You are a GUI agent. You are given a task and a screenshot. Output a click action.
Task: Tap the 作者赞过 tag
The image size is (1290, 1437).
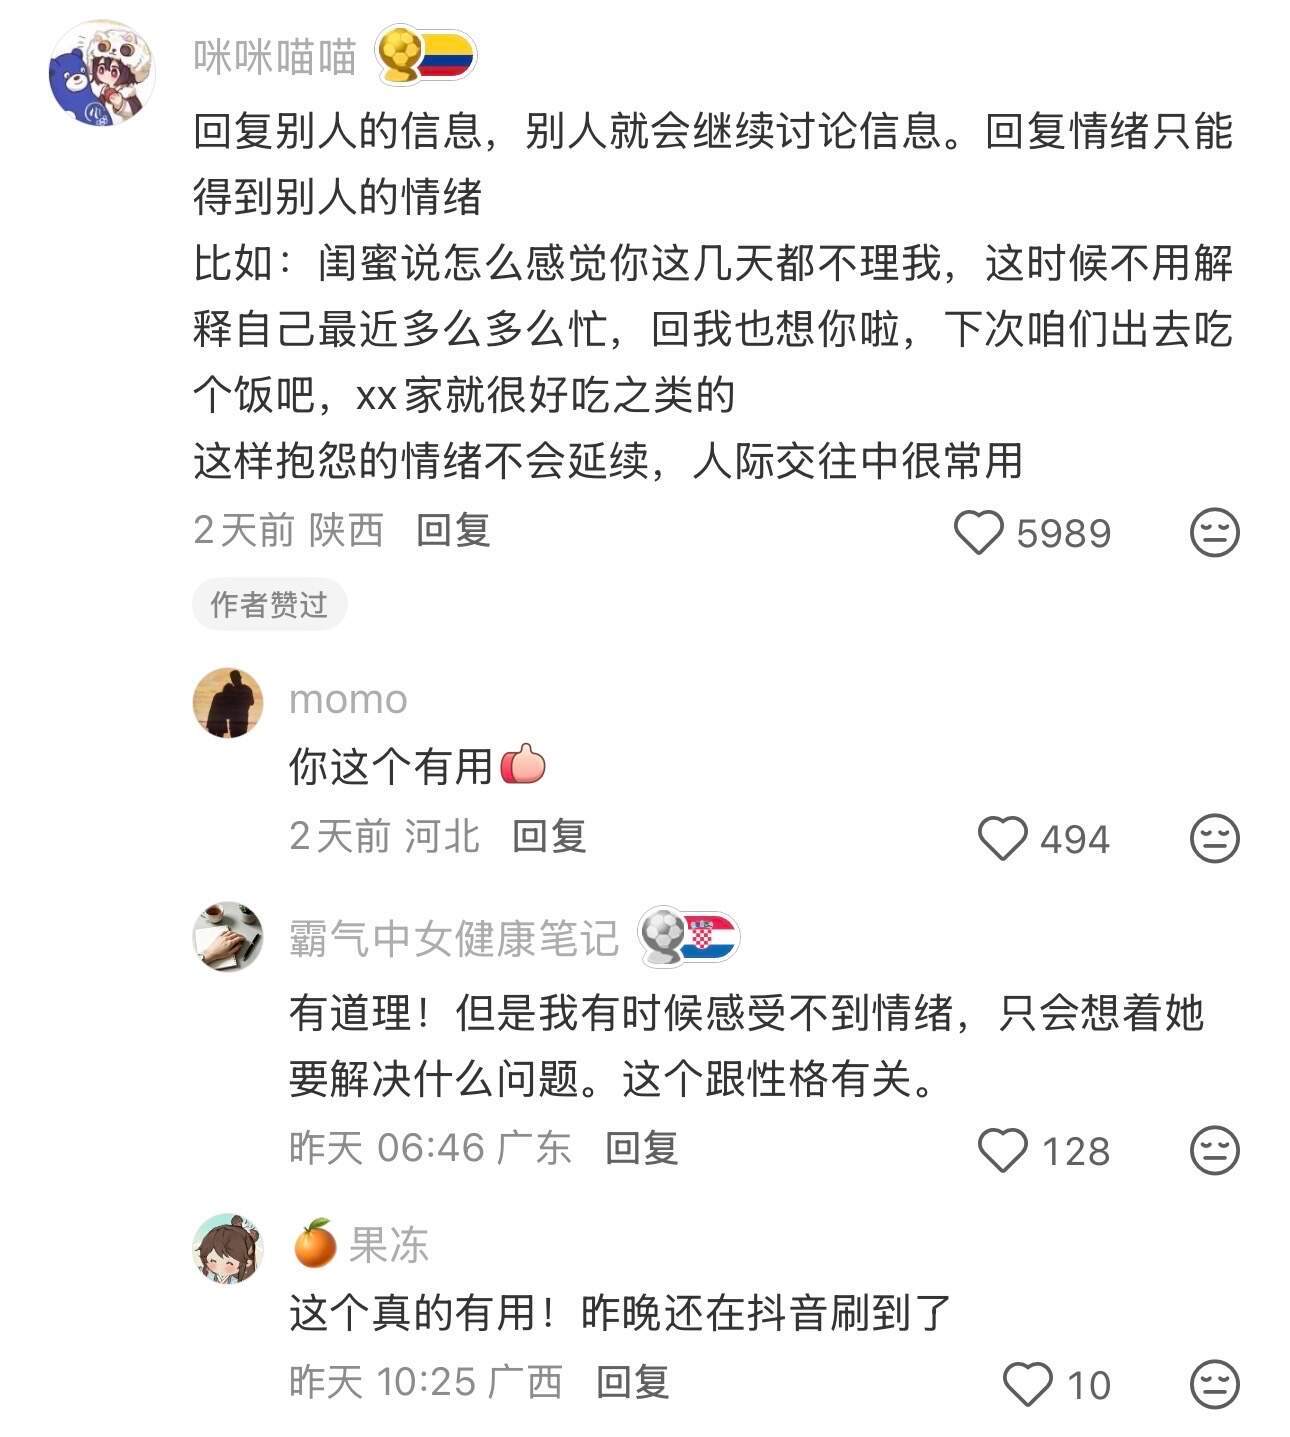pos(269,604)
